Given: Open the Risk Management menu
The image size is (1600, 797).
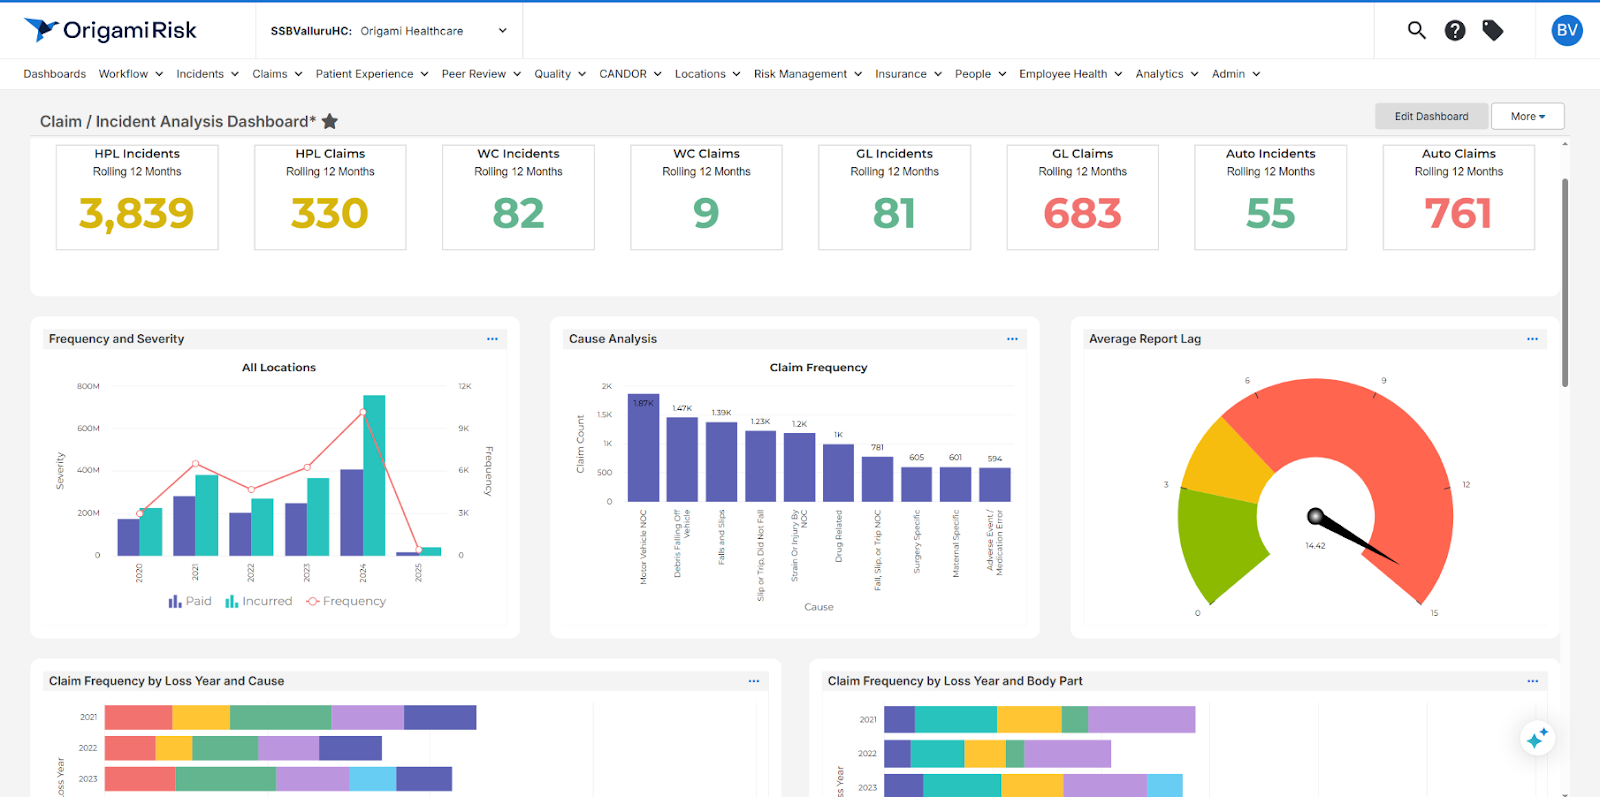Looking at the screenshot, I should tap(808, 74).
